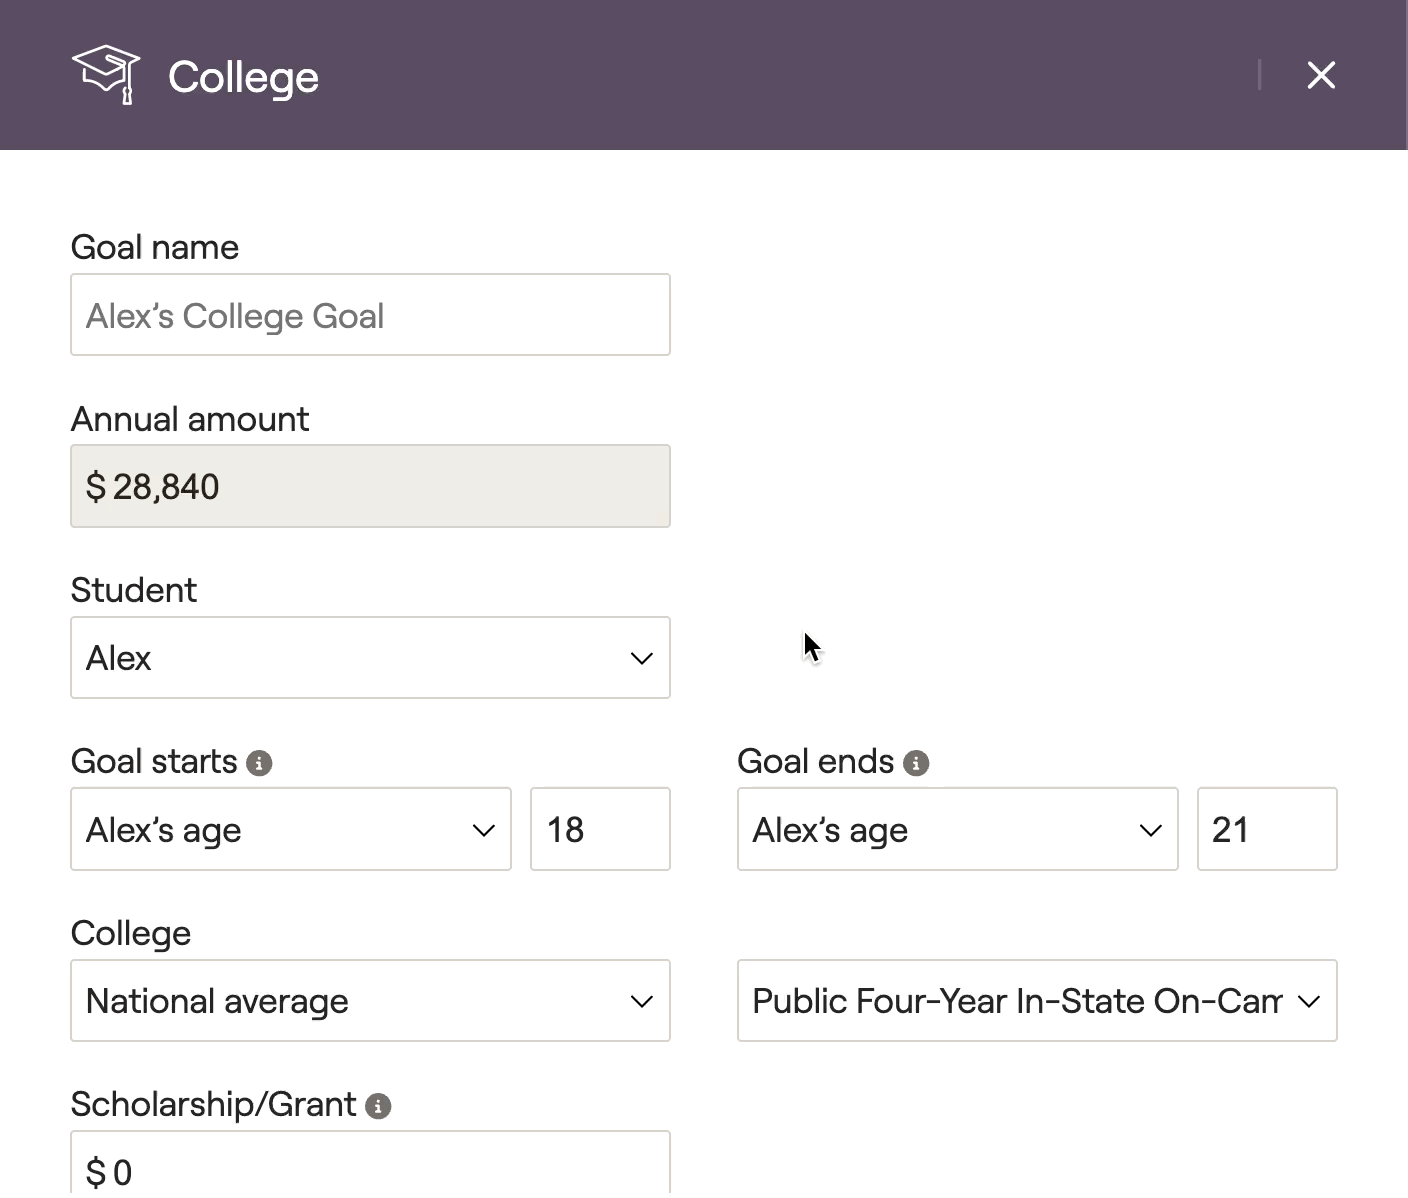Show Scholarship/Grant info tooltip
Screen dimensions: 1408x1198
(378, 1106)
